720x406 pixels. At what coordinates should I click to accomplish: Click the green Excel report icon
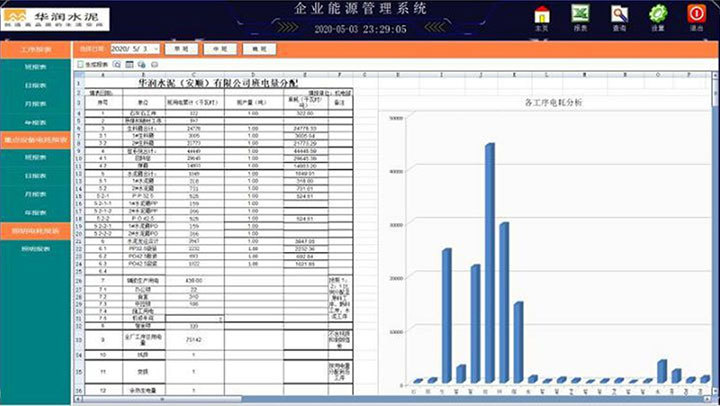pyautogui.click(x=580, y=14)
